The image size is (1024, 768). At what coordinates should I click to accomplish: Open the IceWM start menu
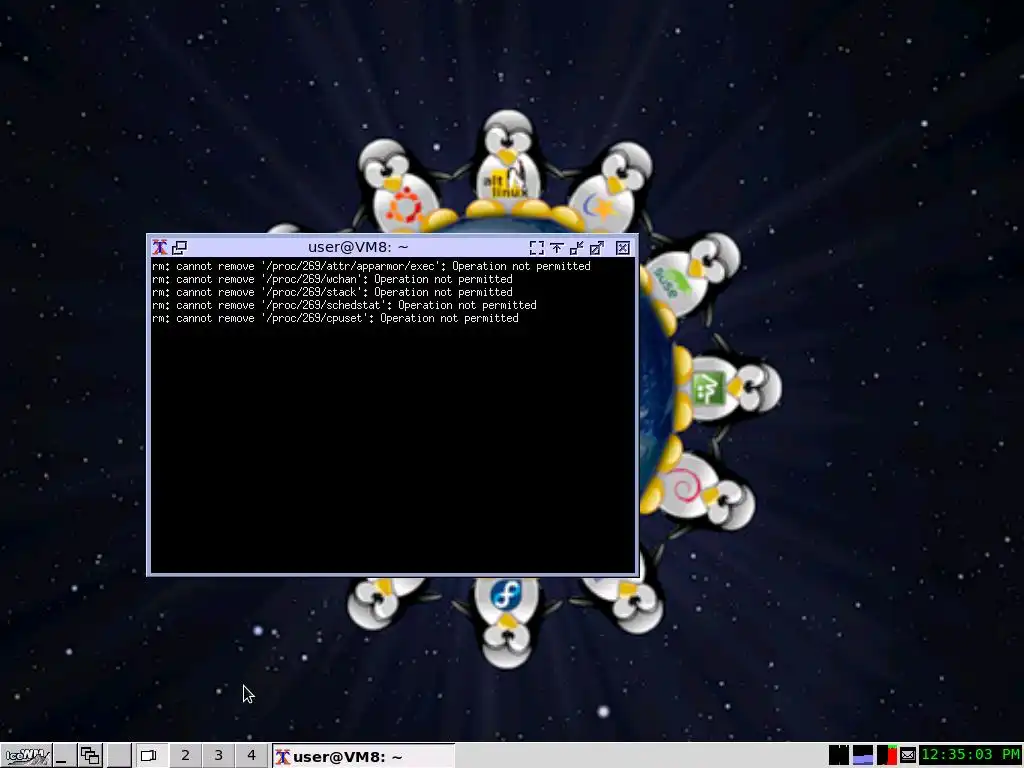point(26,756)
